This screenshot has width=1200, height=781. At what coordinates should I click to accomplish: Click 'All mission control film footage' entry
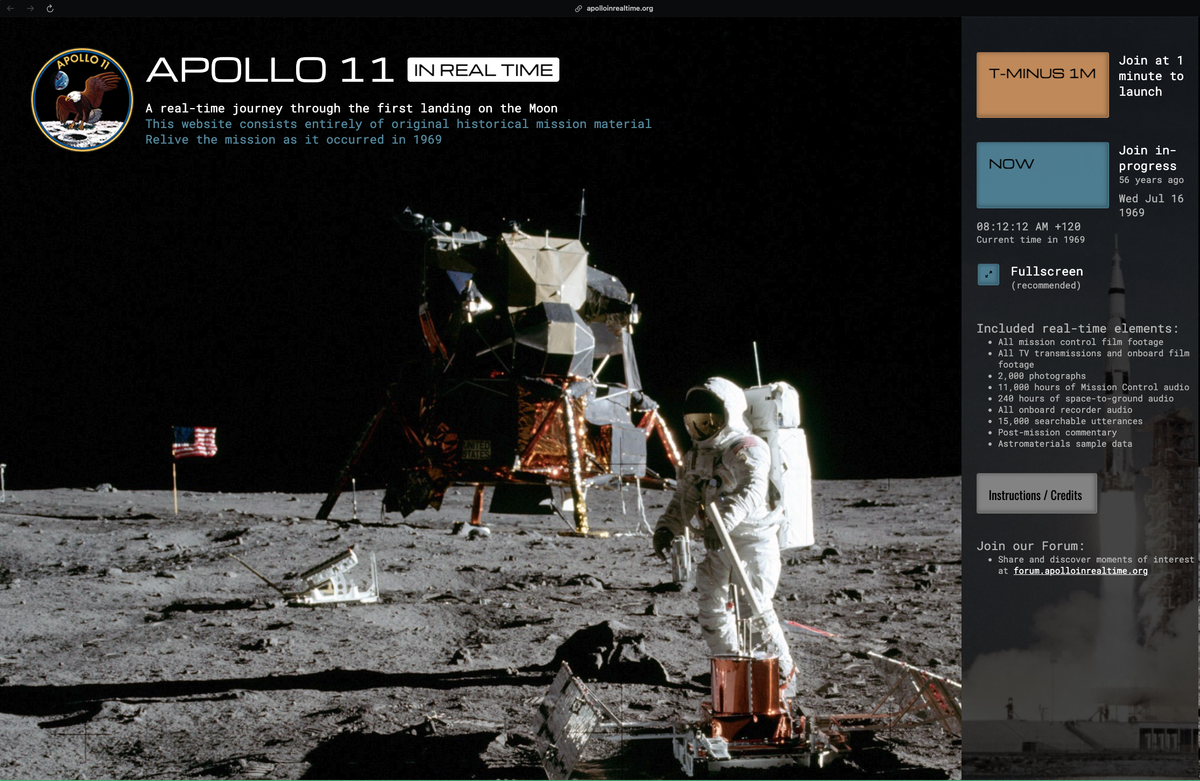tap(1081, 342)
